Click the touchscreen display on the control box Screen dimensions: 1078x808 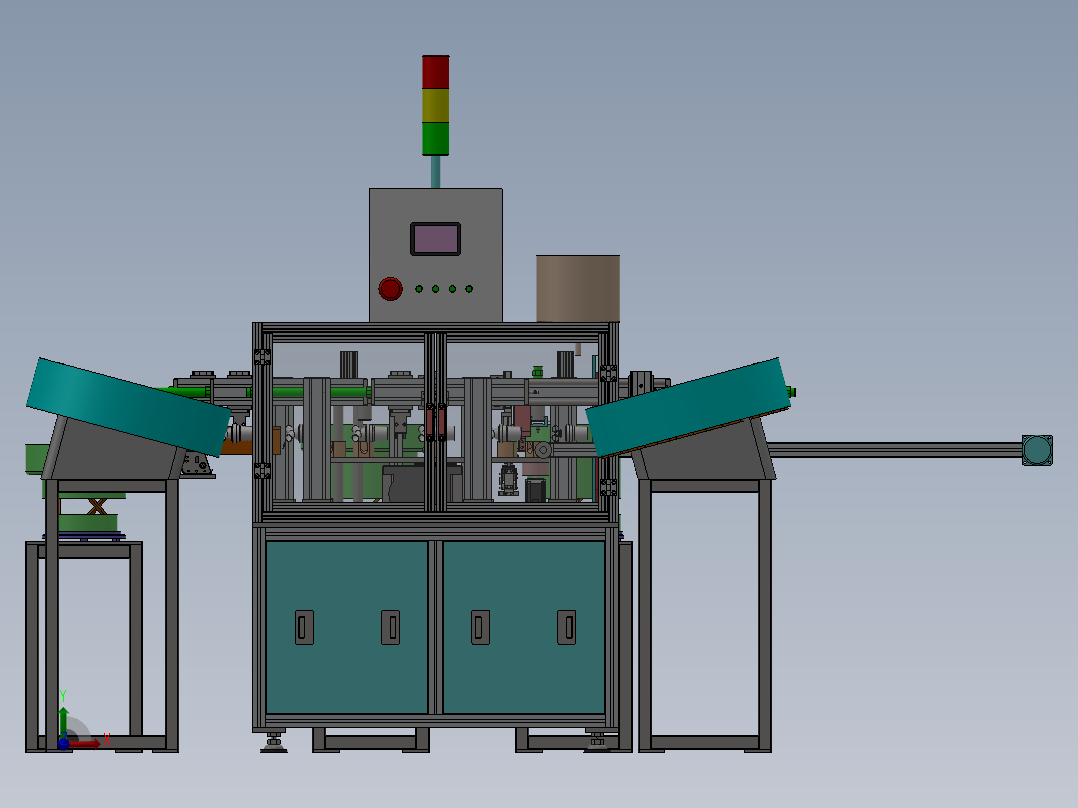tap(435, 239)
